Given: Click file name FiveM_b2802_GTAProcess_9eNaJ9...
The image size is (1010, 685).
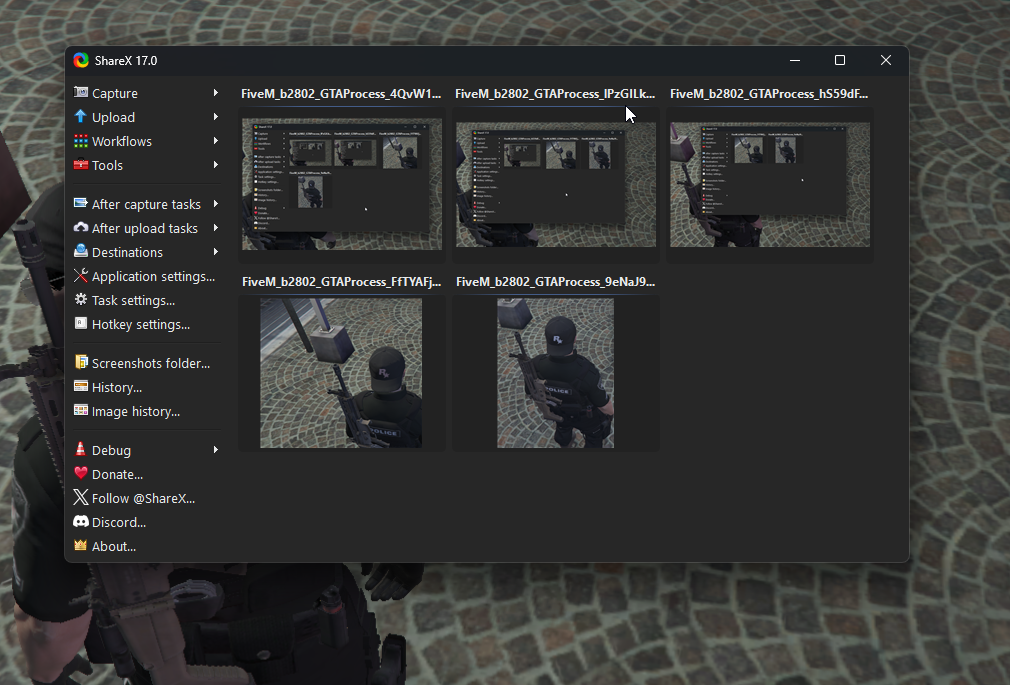Looking at the screenshot, I should click(555, 282).
